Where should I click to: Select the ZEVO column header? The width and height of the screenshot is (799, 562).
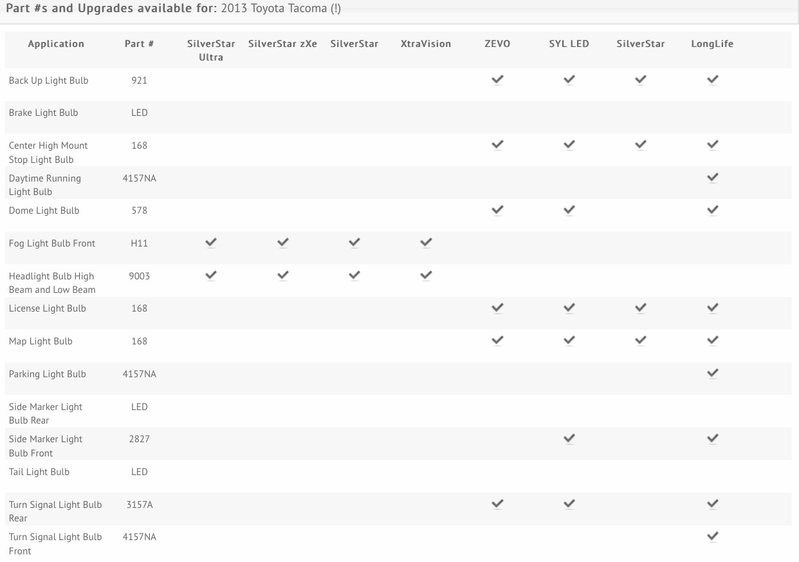497,44
